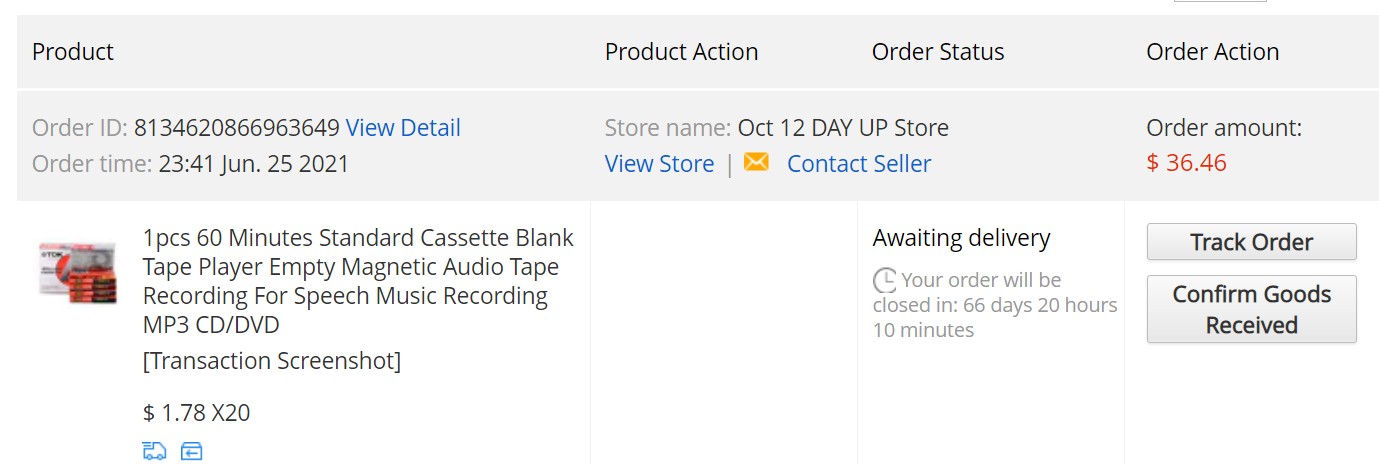Click the Product column header
This screenshot has height=464, width=1391.
(73, 52)
